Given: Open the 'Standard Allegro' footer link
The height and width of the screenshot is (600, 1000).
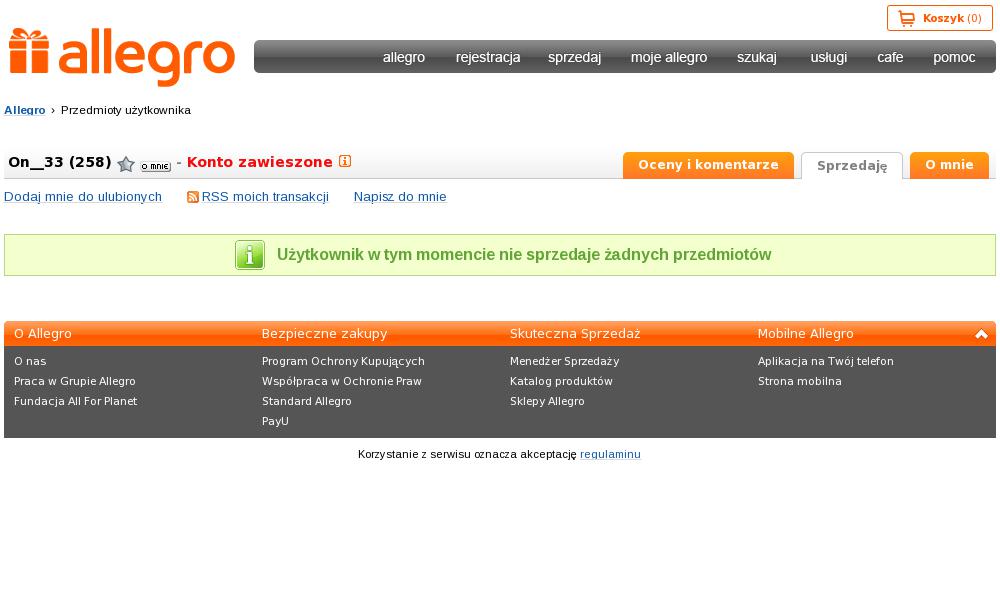Looking at the screenshot, I should pos(307,402).
